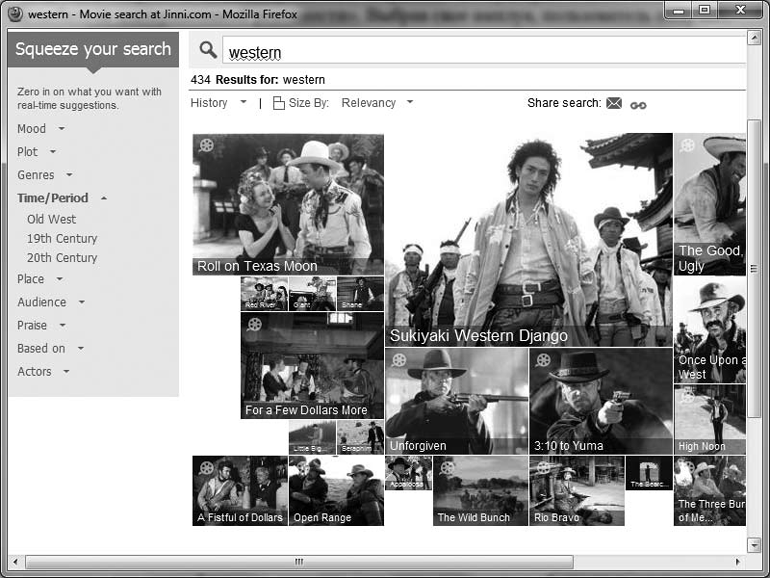Expand the Mood filter
The width and height of the screenshot is (770, 578).
40,129
